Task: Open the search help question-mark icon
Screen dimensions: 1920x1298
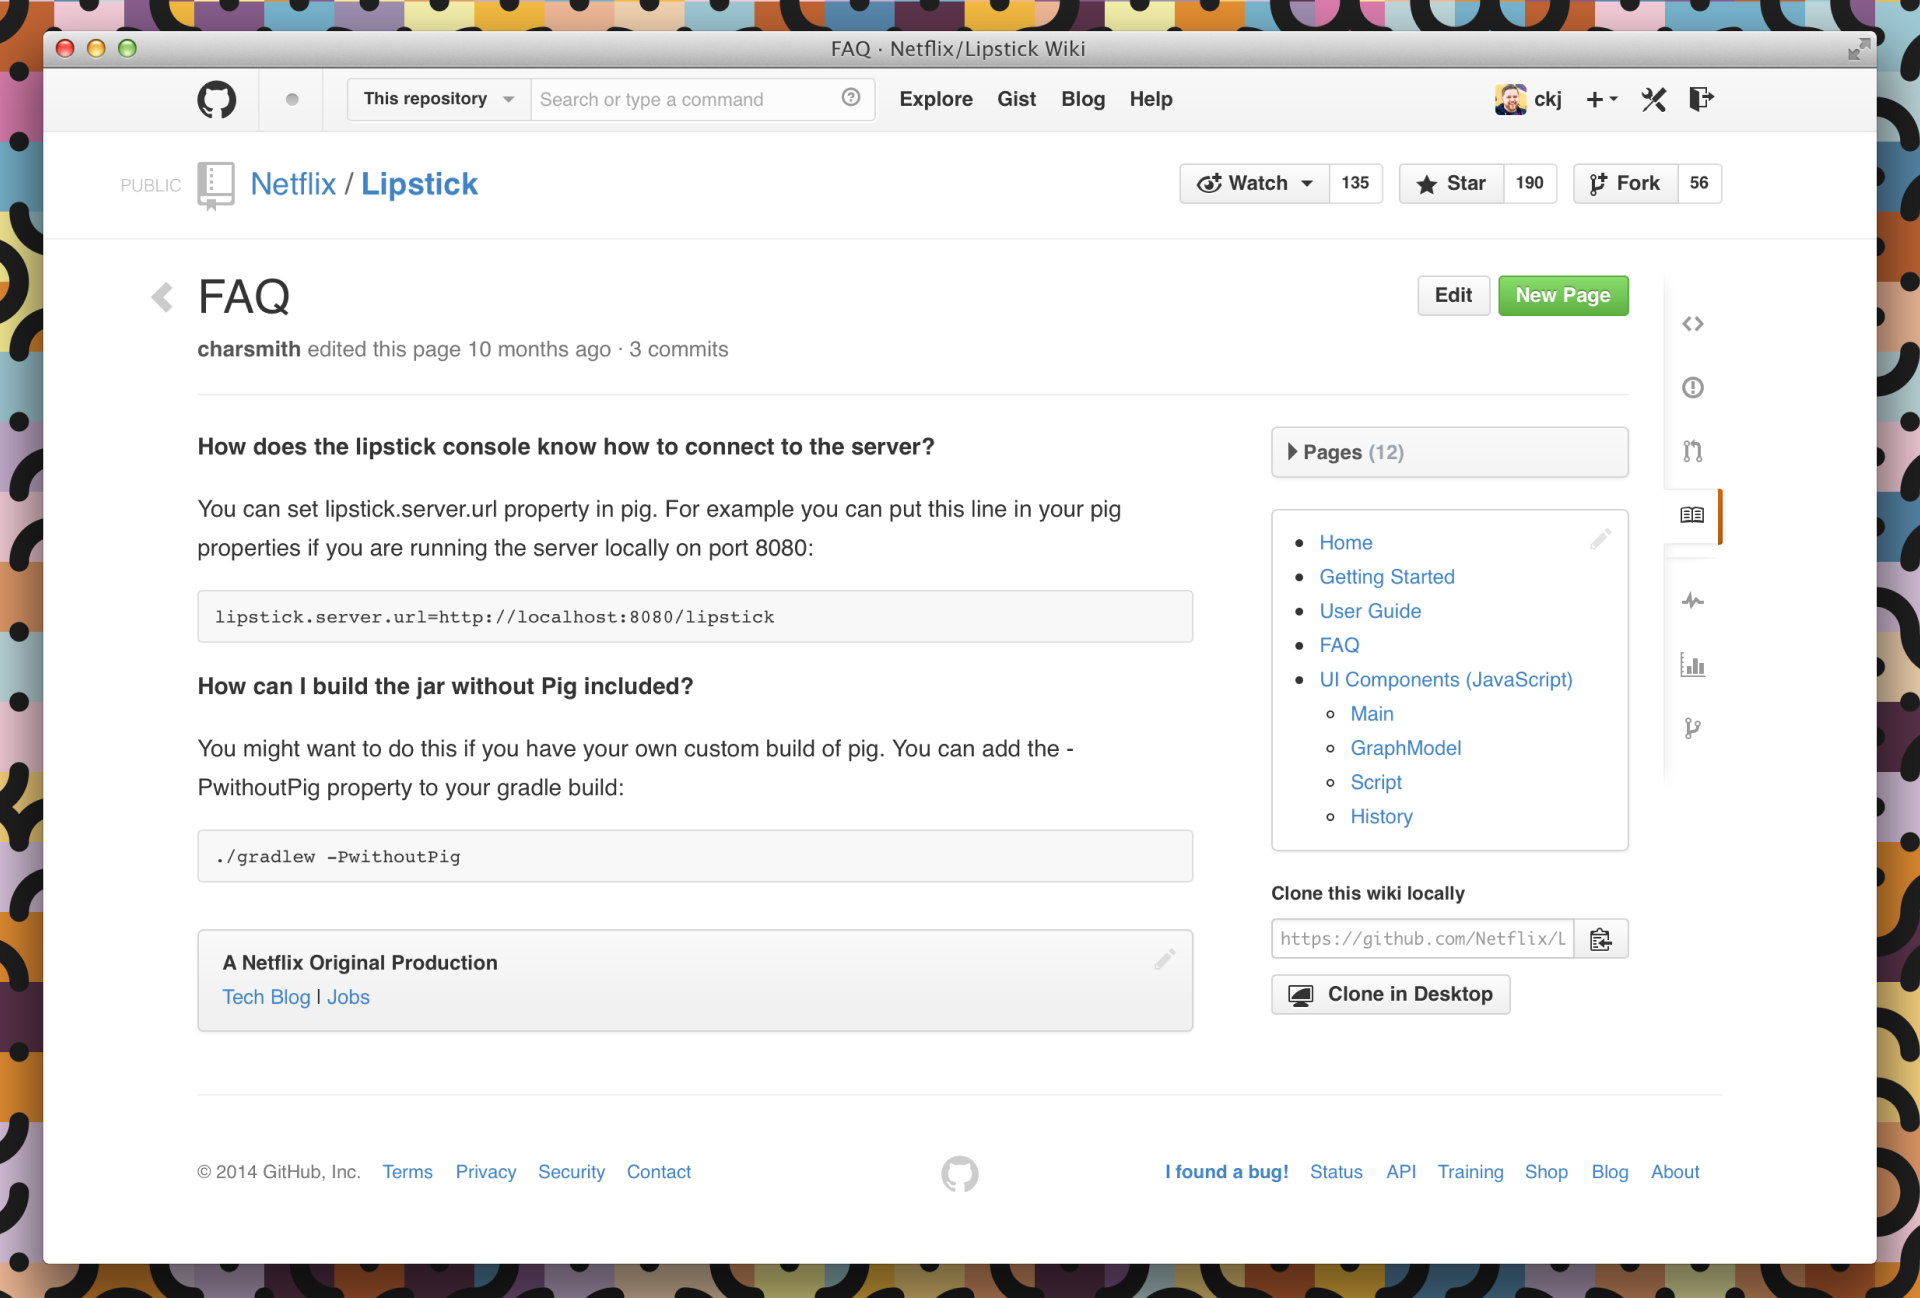Action: pyautogui.click(x=851, y=98)
